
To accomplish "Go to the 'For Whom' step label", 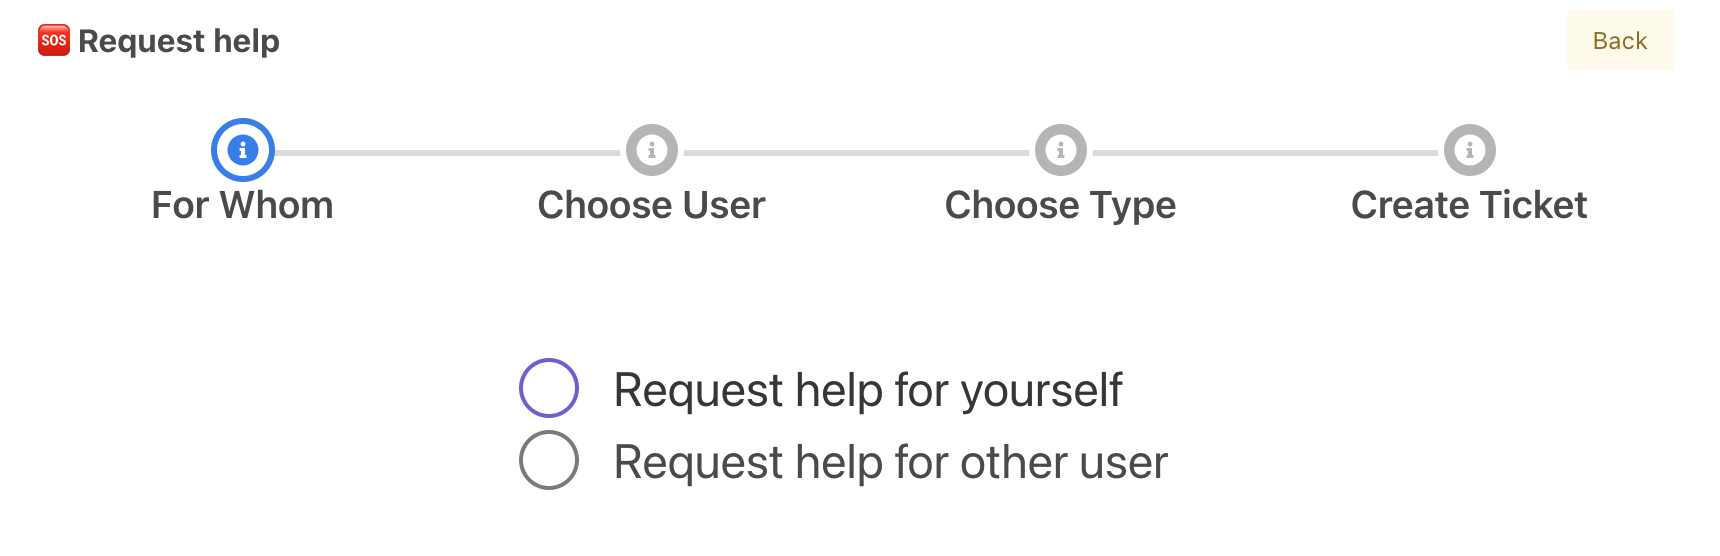I will [243, 205].
